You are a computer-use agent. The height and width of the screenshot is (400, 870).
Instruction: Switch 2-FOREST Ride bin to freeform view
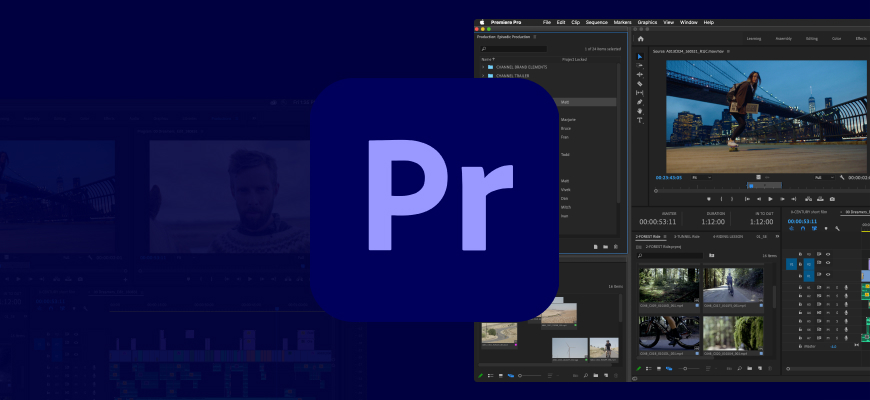coord(669,368)
